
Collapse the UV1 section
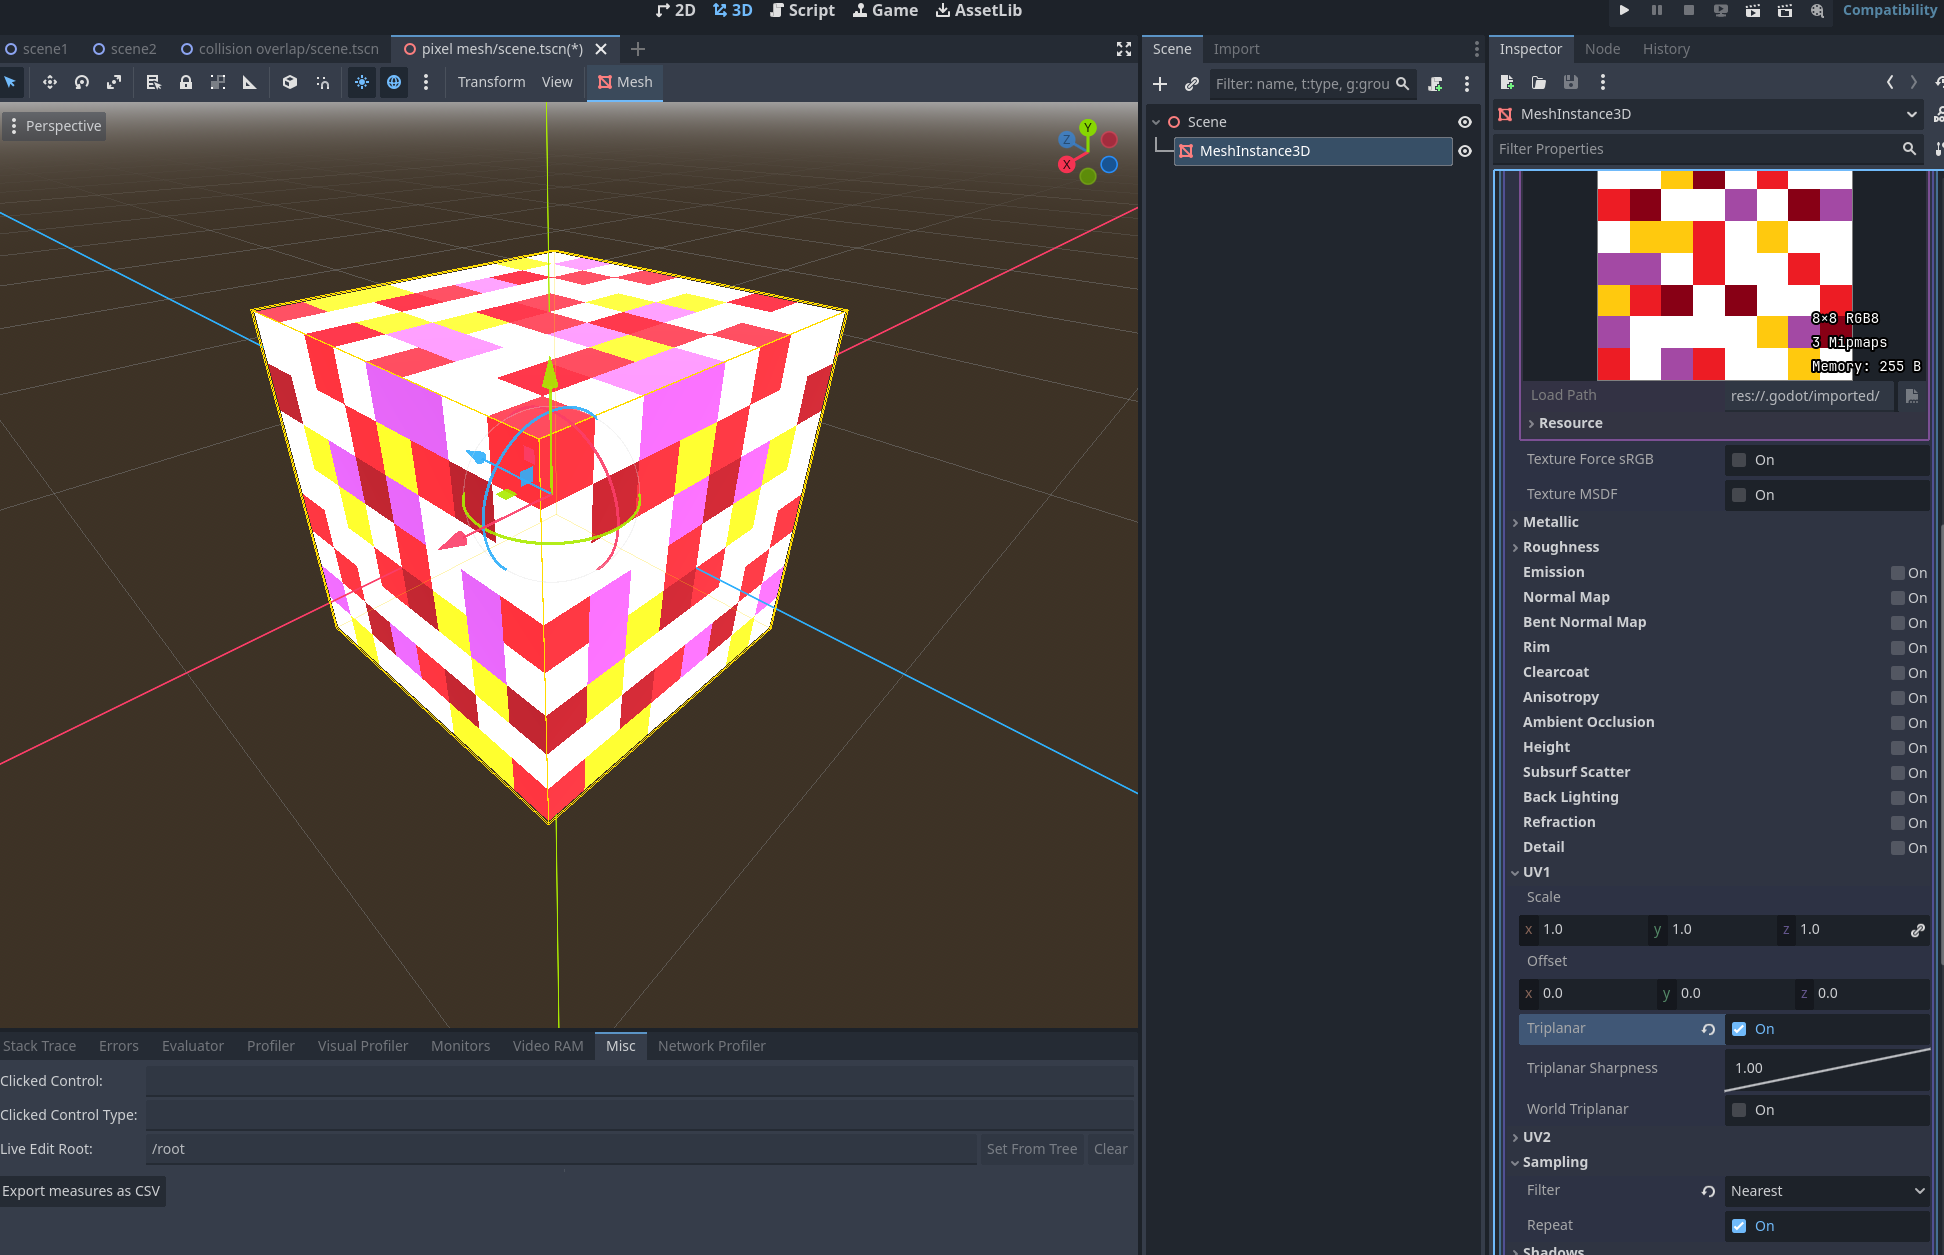coord(1536,872)
